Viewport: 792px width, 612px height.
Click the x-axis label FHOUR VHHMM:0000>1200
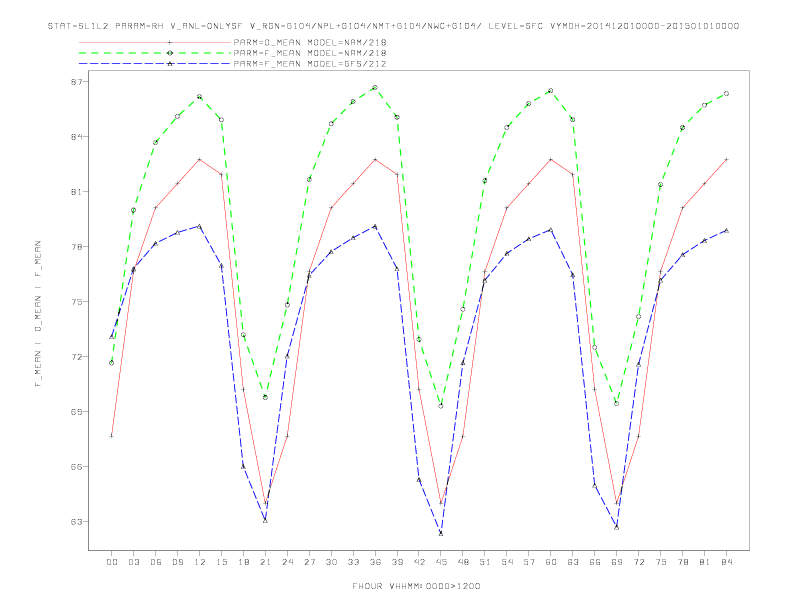pyautogui.click(x=416, y=586)
